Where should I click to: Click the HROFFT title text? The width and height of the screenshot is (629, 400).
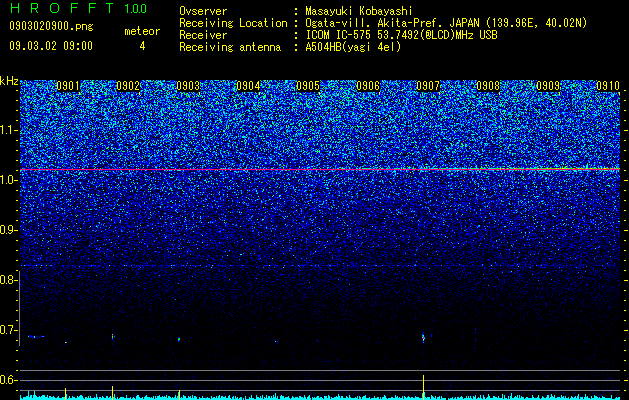click(x=62, y=8)
